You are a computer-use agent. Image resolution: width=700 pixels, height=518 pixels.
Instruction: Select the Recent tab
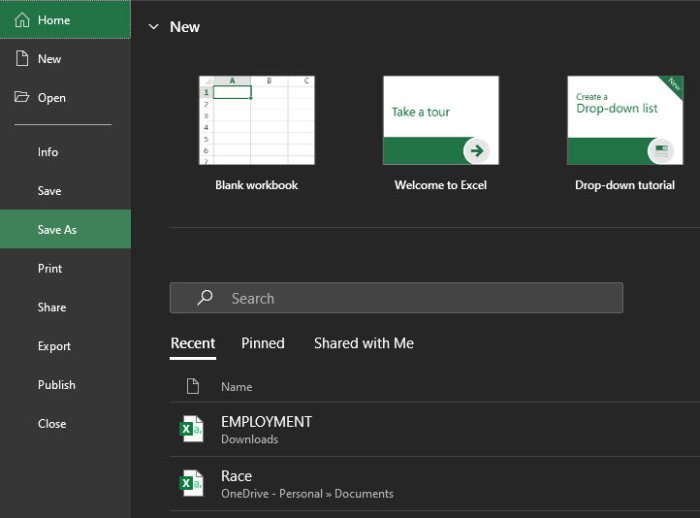[193, 343]
